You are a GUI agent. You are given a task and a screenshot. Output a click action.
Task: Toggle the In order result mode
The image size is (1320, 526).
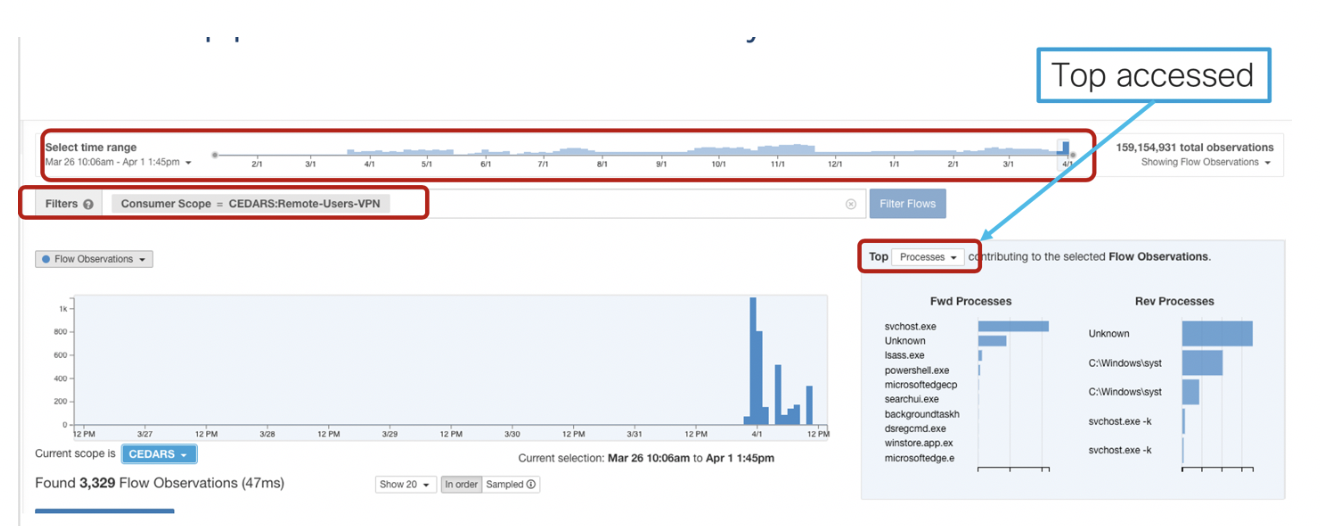coord(461,485)
